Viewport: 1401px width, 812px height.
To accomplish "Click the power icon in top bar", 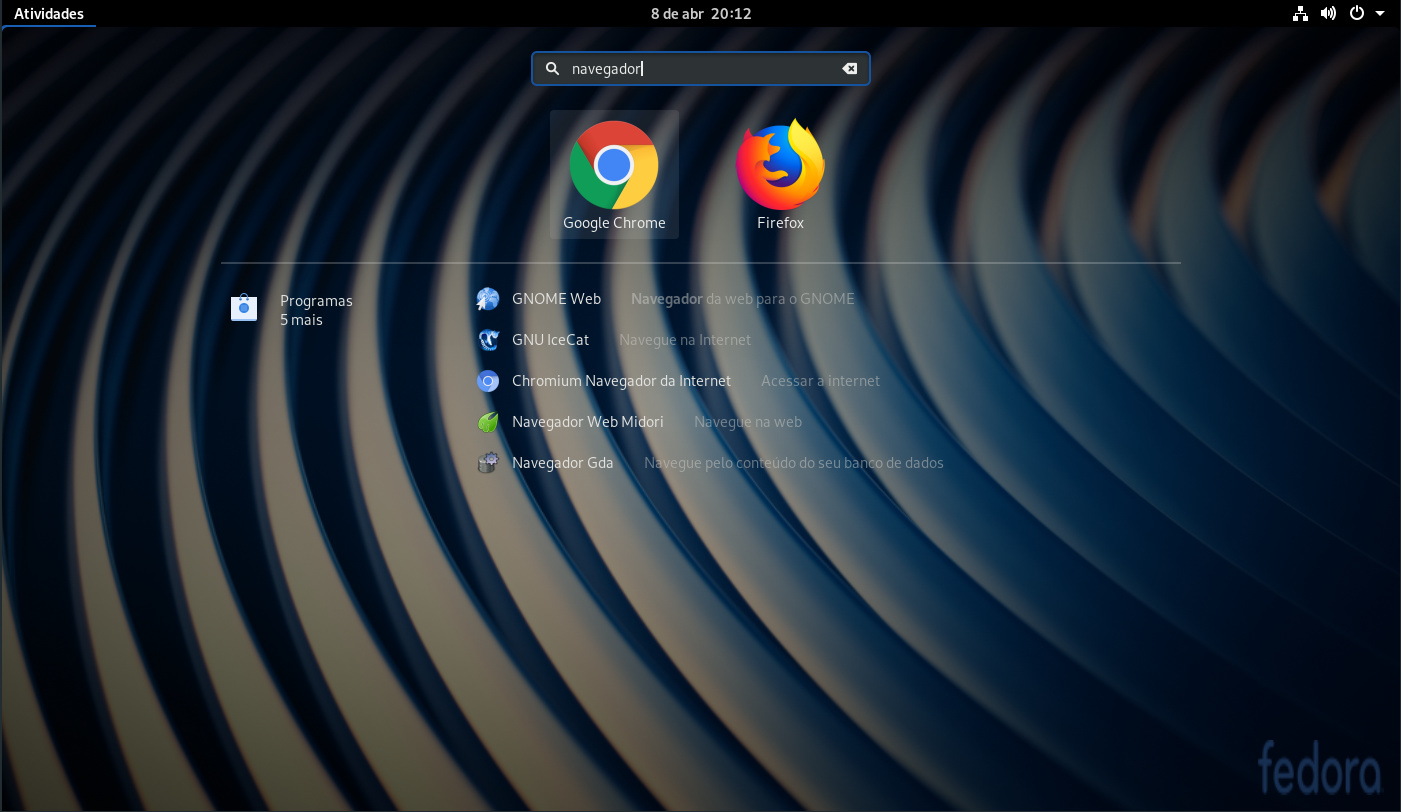I will (x=1357, y=14).
